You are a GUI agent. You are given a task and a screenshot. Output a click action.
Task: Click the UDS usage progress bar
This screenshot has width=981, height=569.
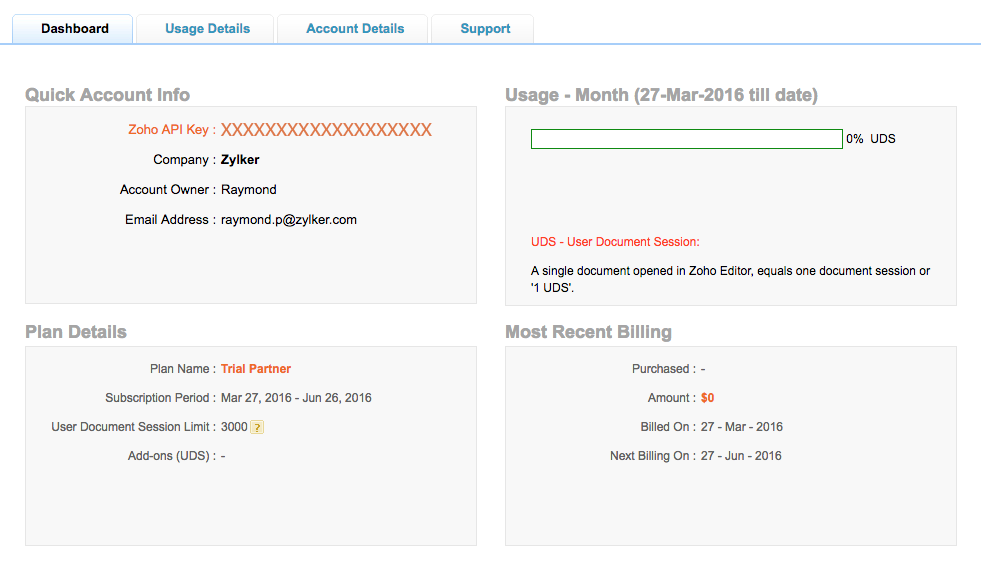(x=686, y=139)
